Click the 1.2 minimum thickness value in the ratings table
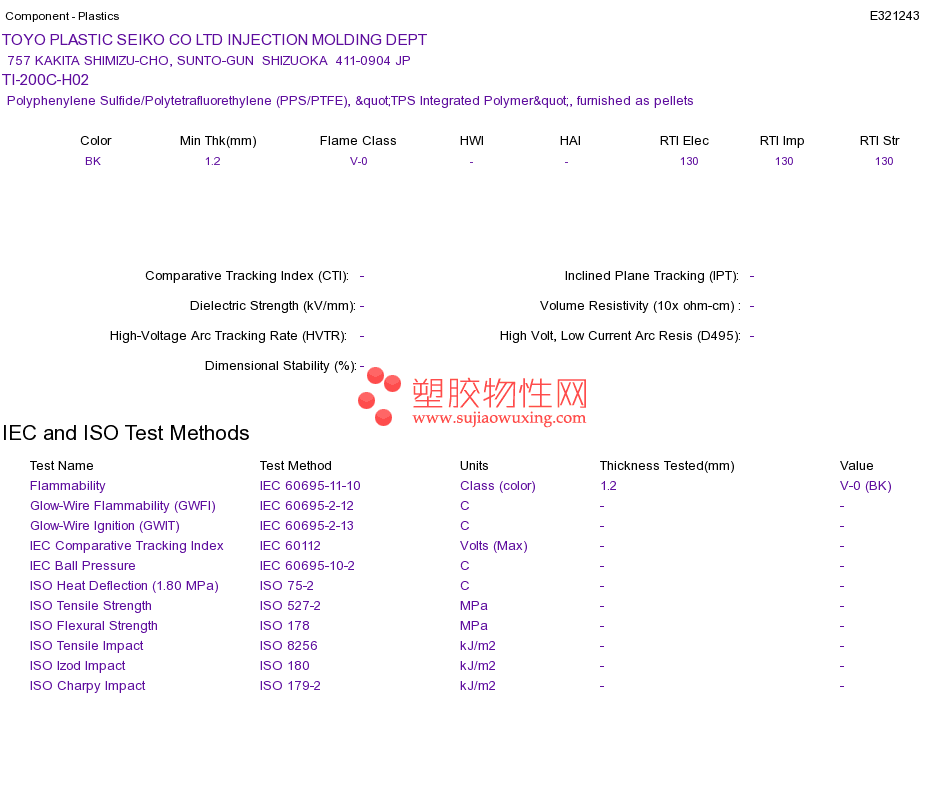This screenshot has width=950, height=800. (x=213, y=161)
